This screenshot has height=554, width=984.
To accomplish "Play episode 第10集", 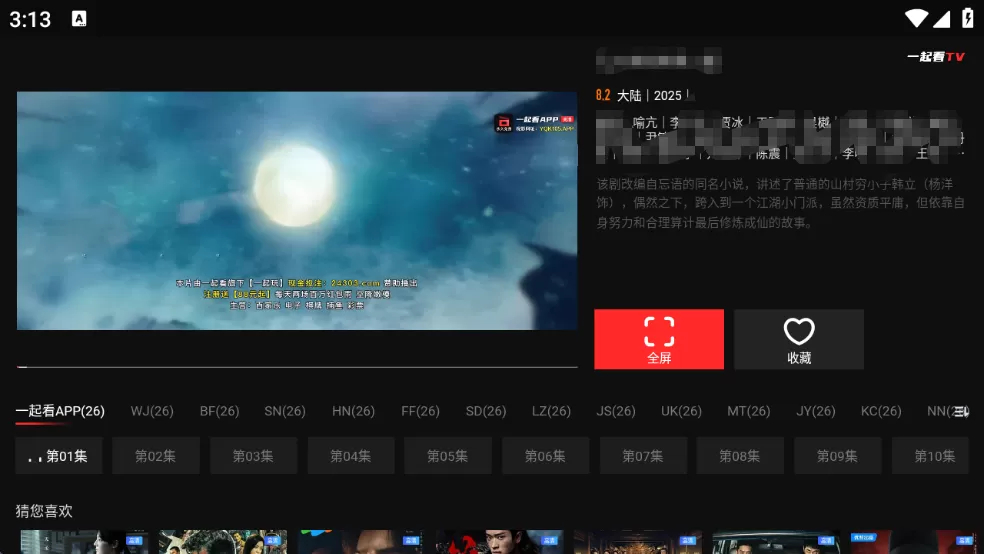I will click(x=934, y=456).
